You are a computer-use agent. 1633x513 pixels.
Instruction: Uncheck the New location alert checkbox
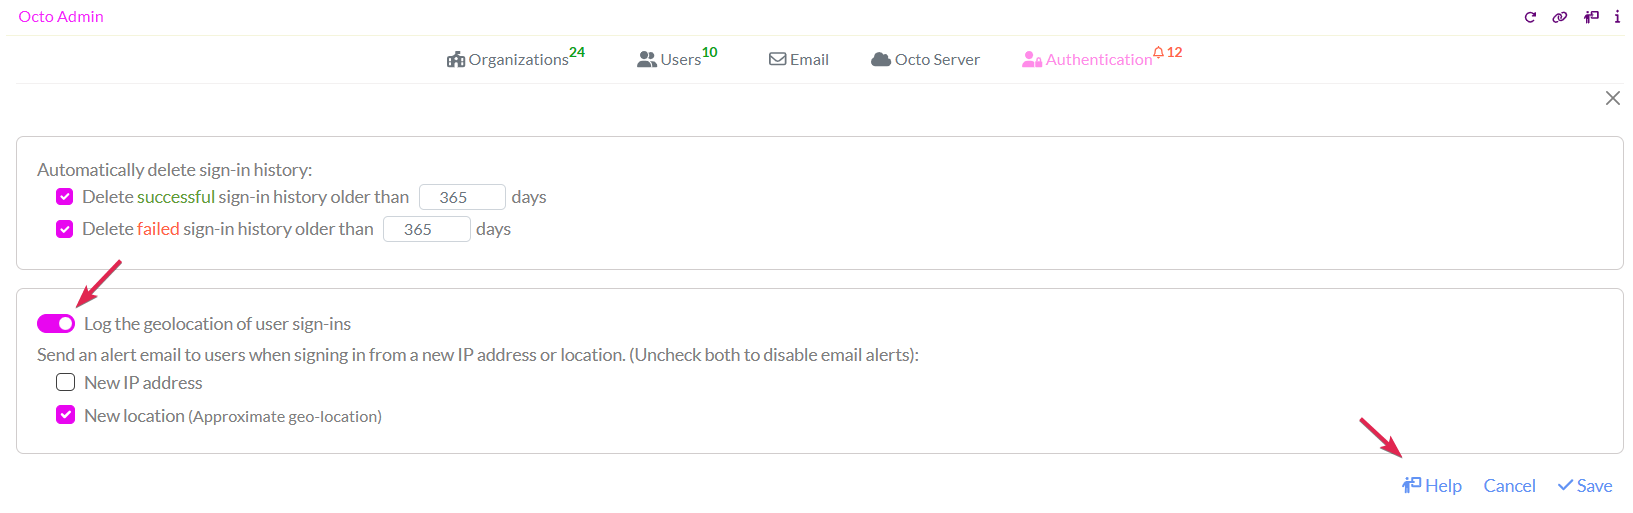(66, 415)
